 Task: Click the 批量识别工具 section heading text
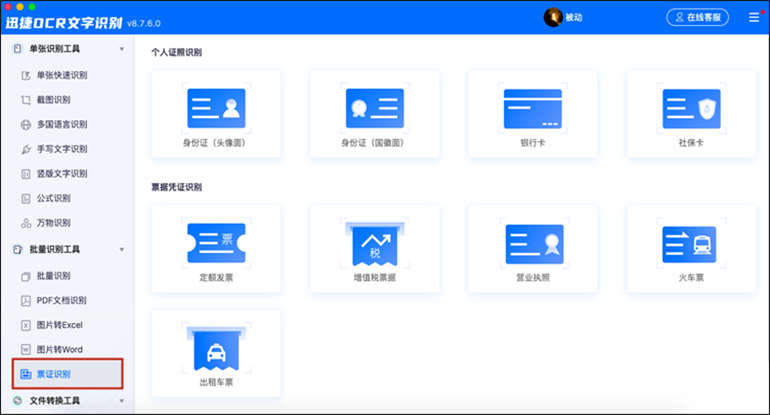coord(55,249)
